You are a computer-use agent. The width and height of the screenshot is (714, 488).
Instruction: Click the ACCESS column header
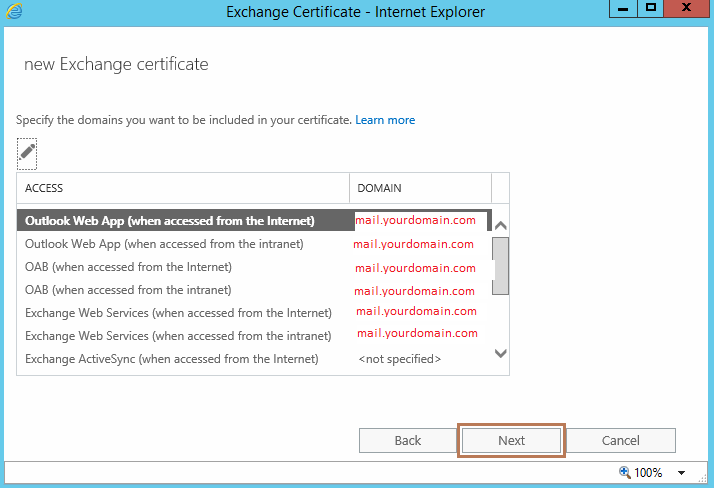183,188
